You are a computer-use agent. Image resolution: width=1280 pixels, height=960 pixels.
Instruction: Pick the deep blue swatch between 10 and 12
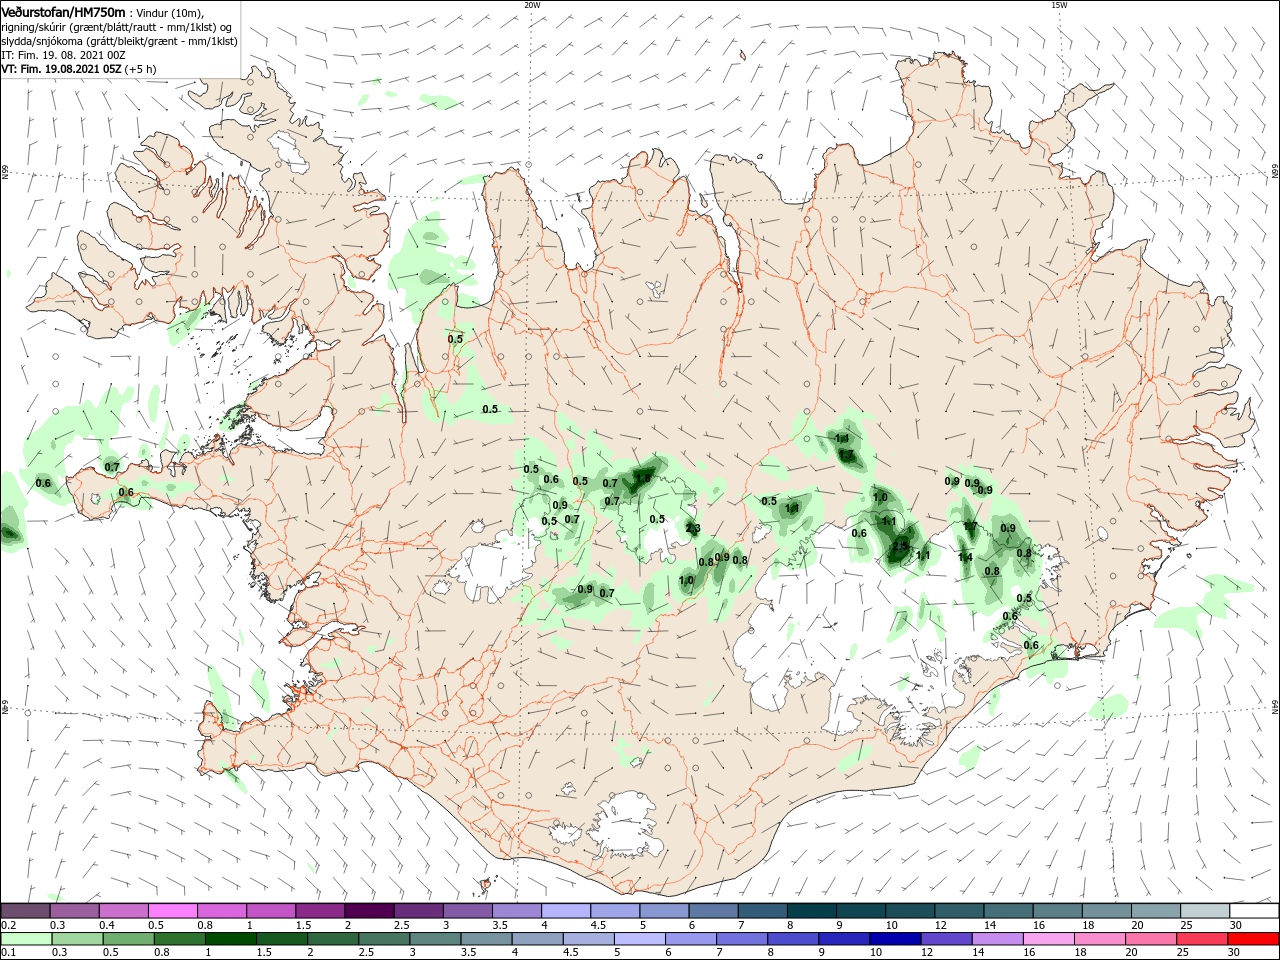click(x=896, y=939)
